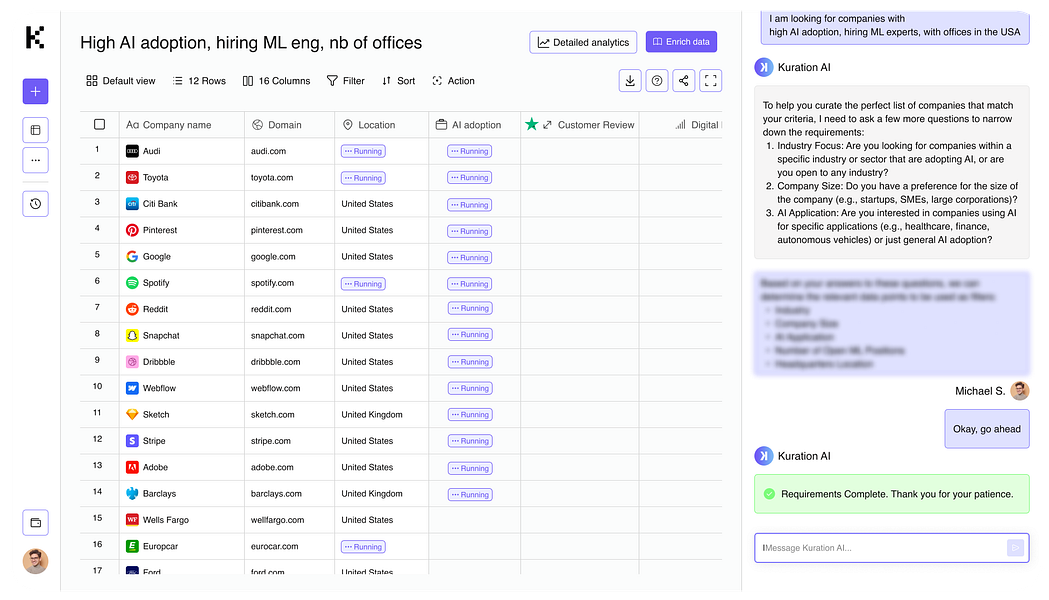Open the 16 Columns control
Viewport: 1049px width, 600px height.
tap(276, 81)
